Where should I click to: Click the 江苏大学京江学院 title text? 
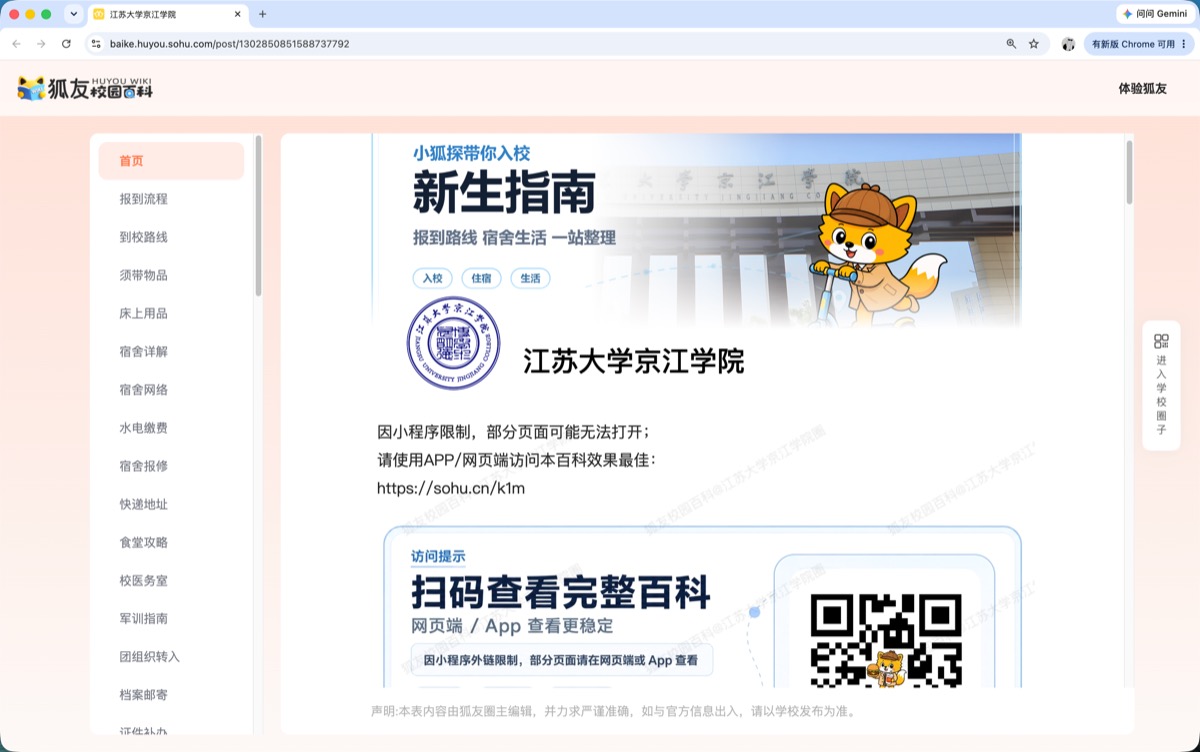634,361
